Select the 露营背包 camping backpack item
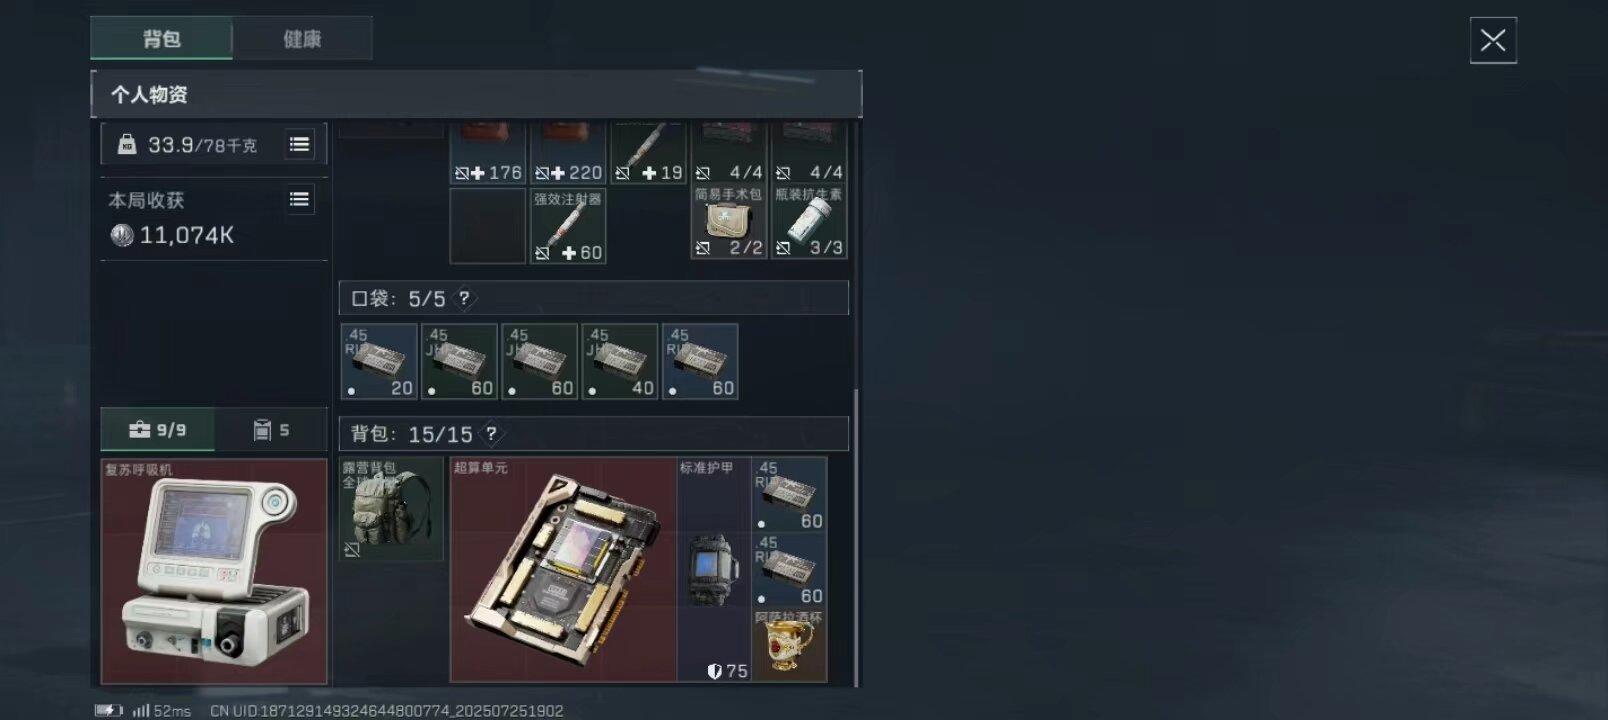The height and width of the screenshot is (720, 1608). pyautogui.click(x=391, y=509)
